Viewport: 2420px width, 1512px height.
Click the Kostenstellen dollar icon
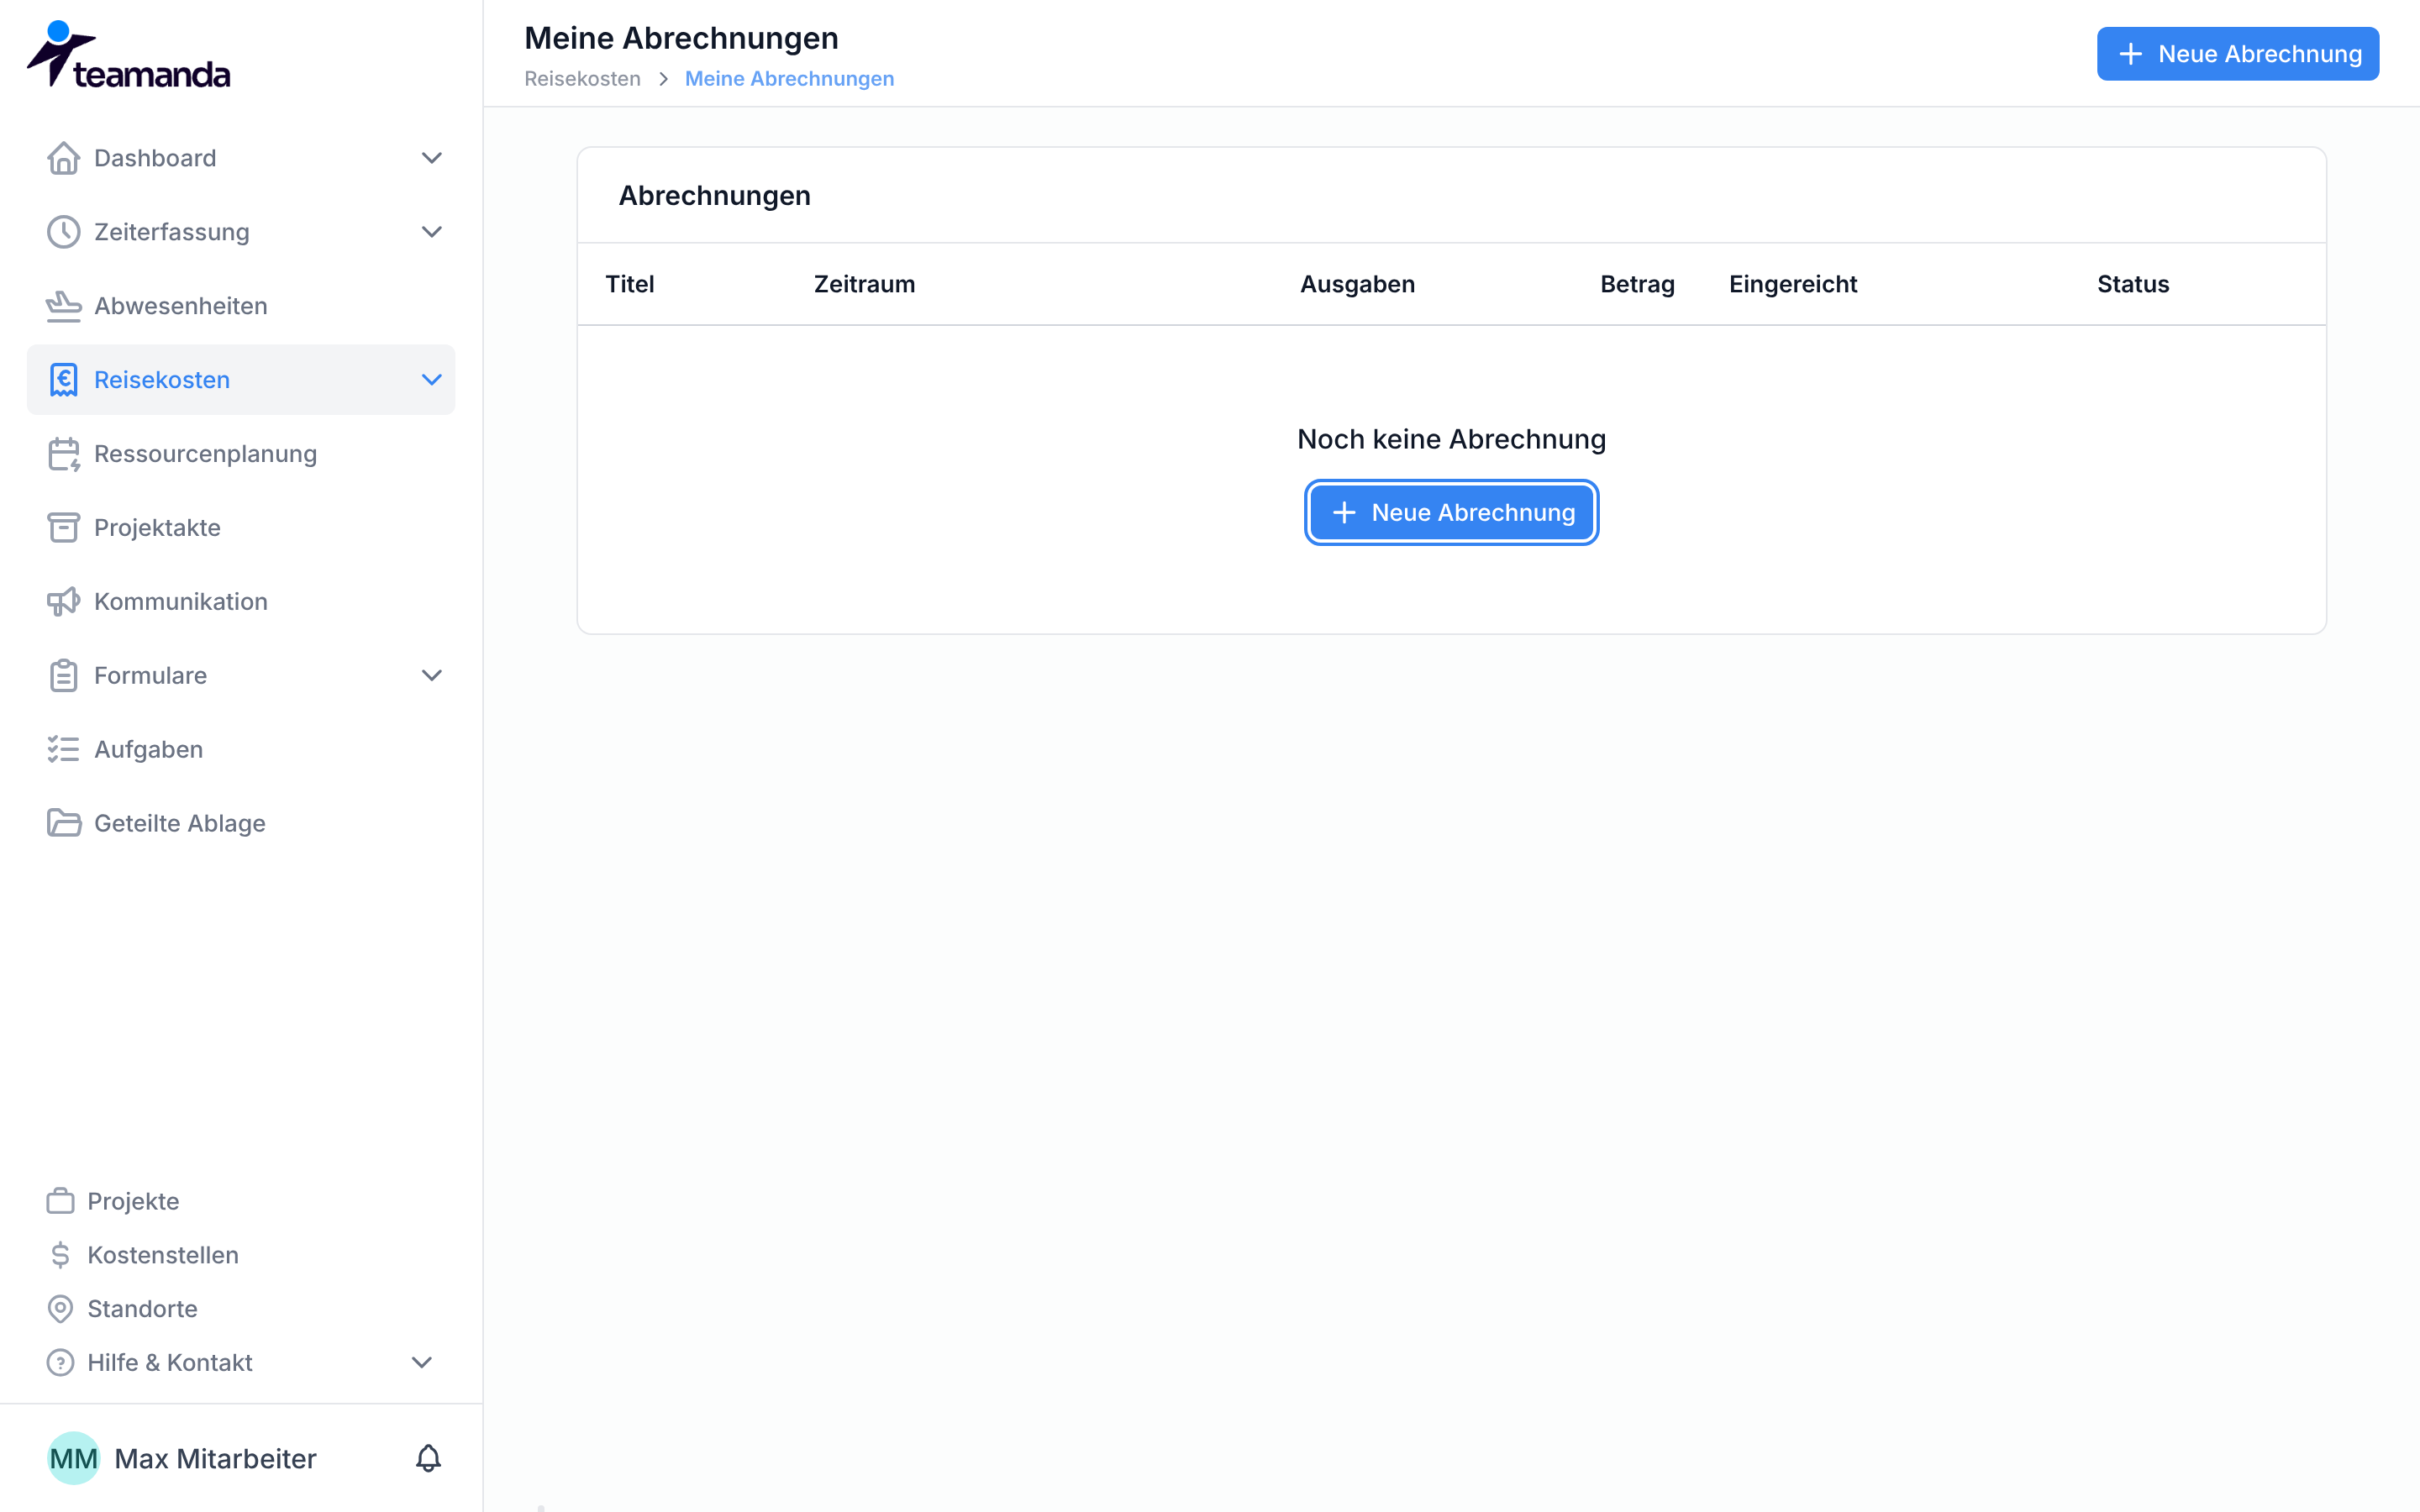click(60, 1255)
